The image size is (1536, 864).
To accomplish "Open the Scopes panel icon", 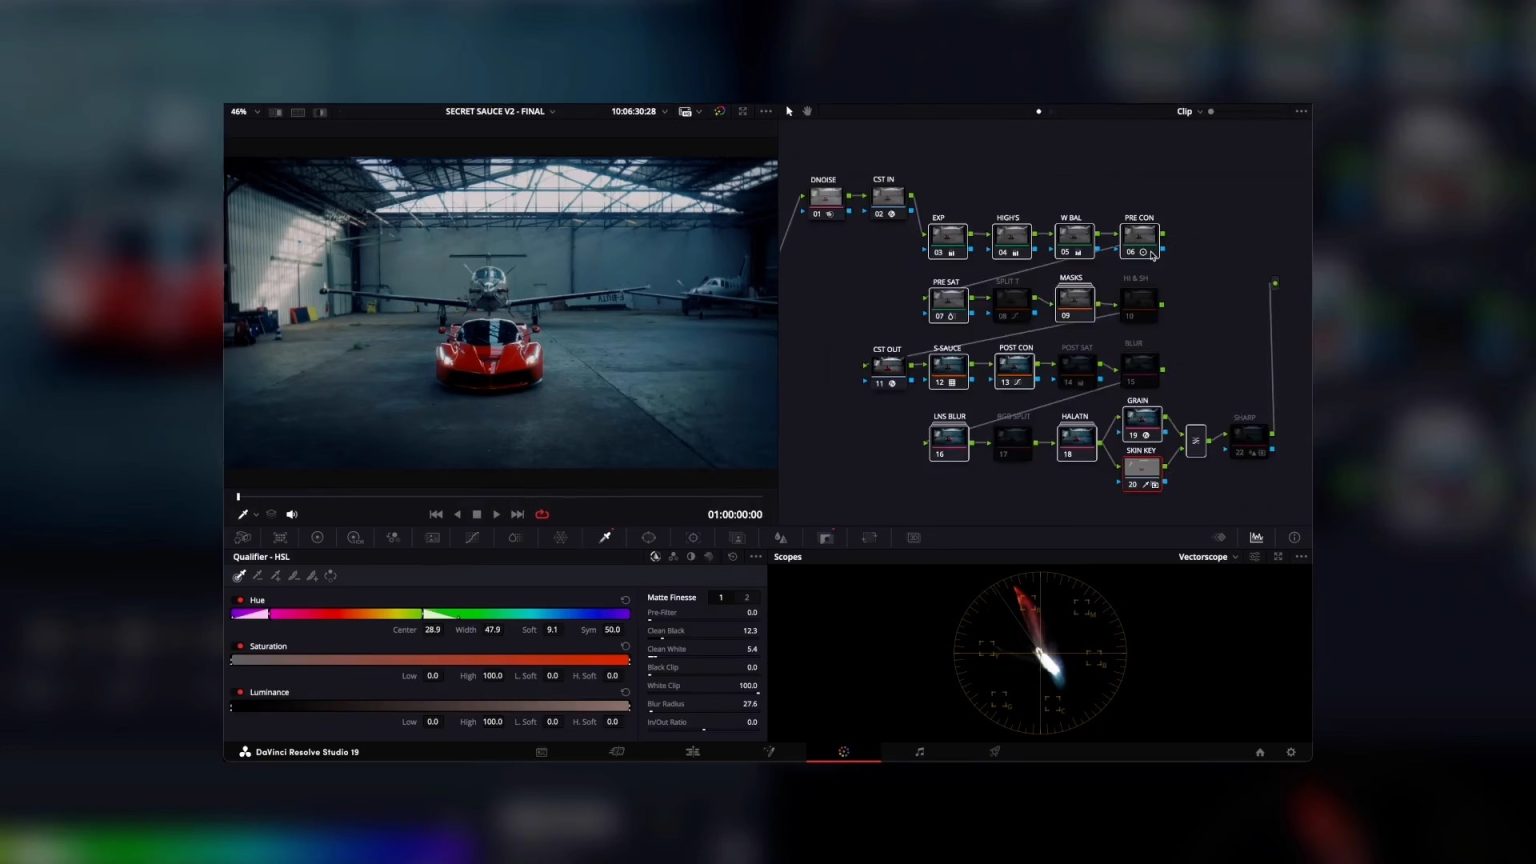I will pyautogui.click(x=1256, y=538).
